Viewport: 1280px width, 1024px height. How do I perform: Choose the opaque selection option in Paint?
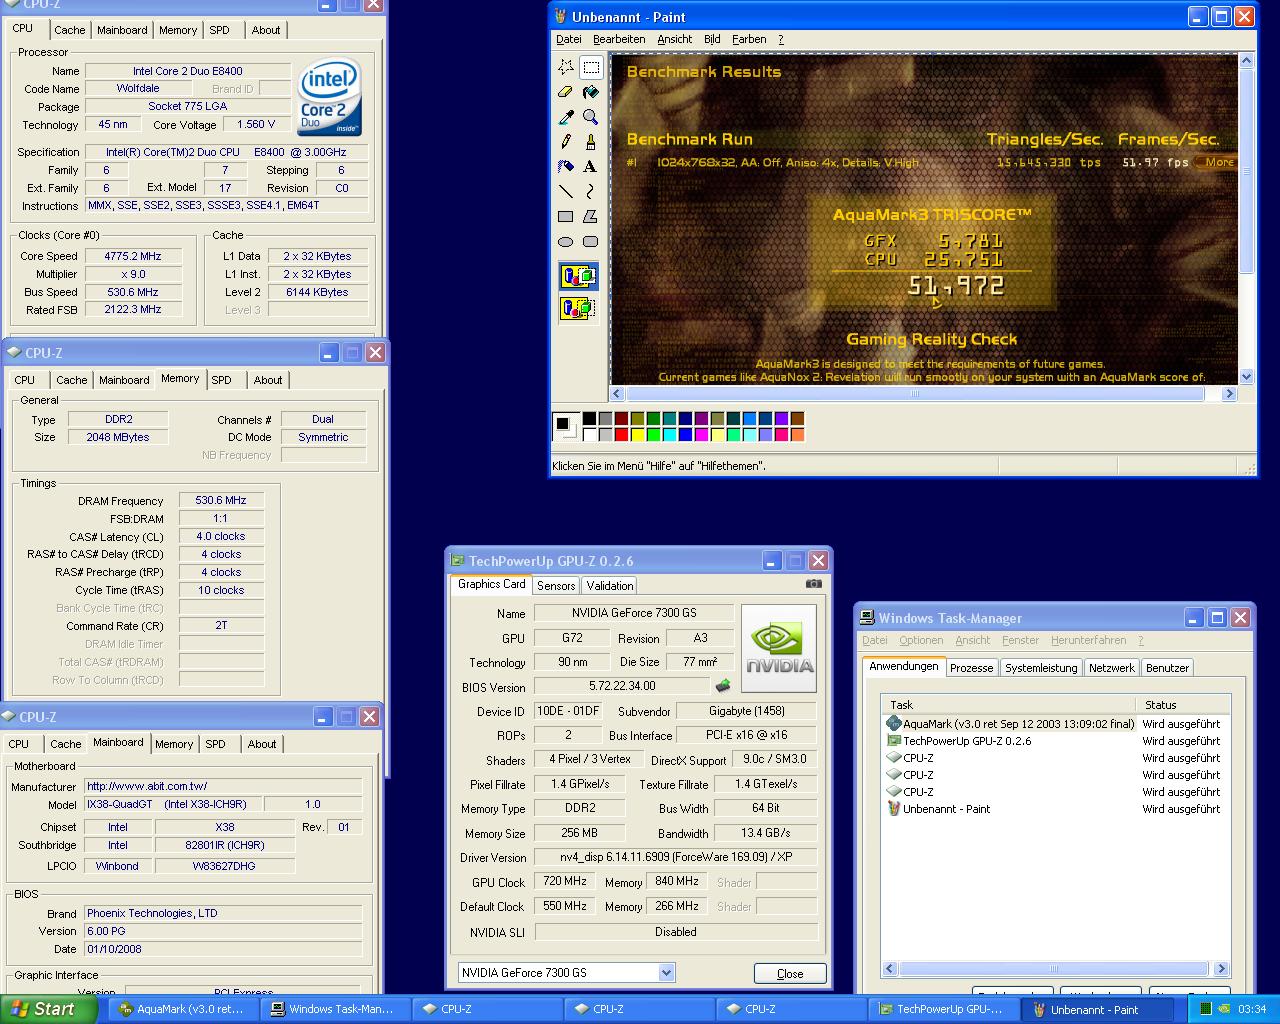[578, 276]
